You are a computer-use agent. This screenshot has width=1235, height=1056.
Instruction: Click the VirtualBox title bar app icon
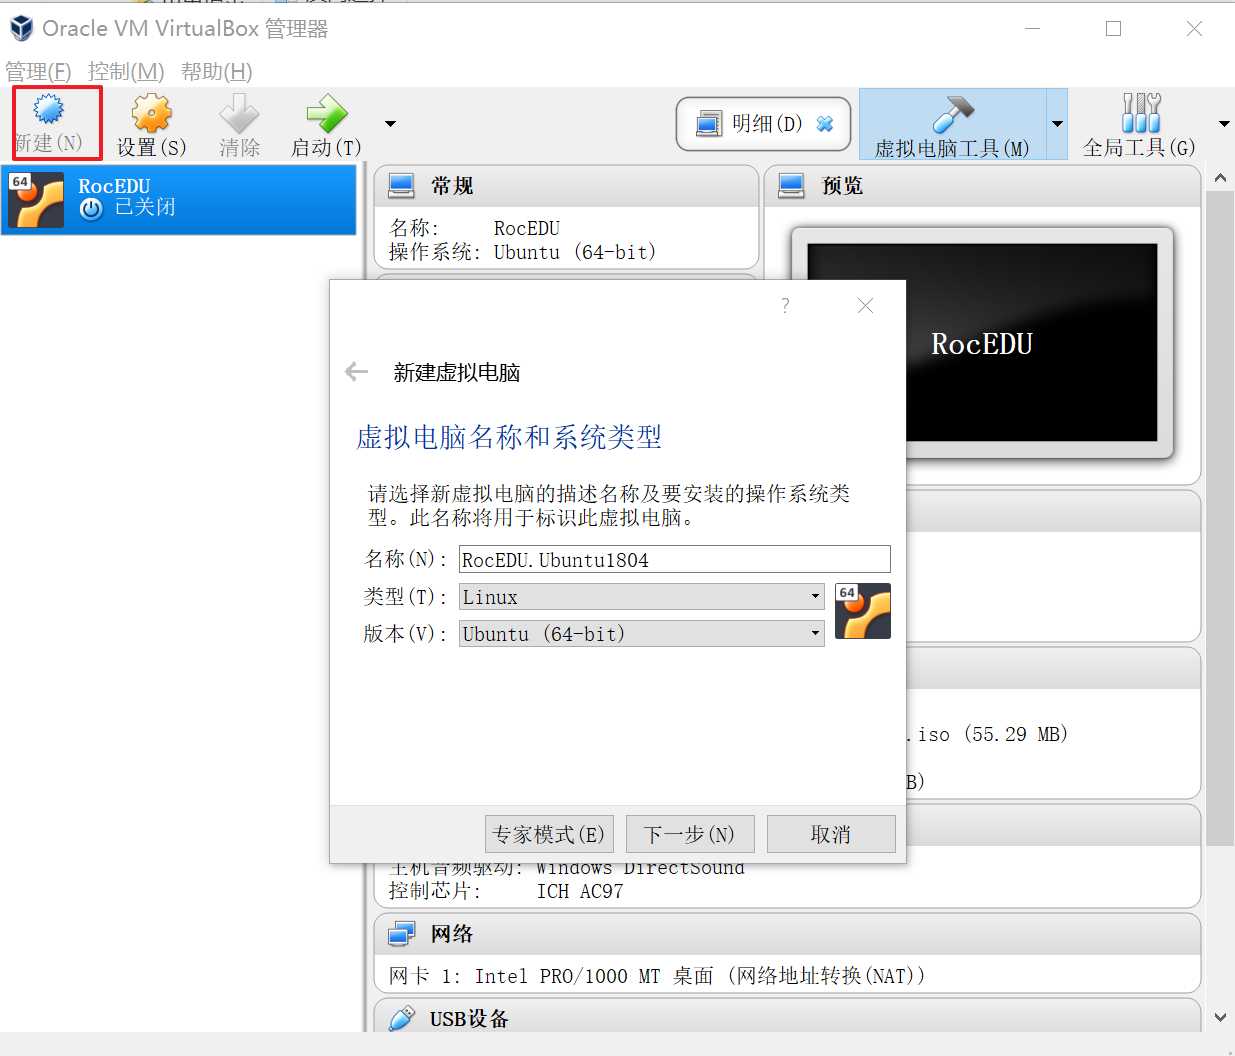pos(21,28)
